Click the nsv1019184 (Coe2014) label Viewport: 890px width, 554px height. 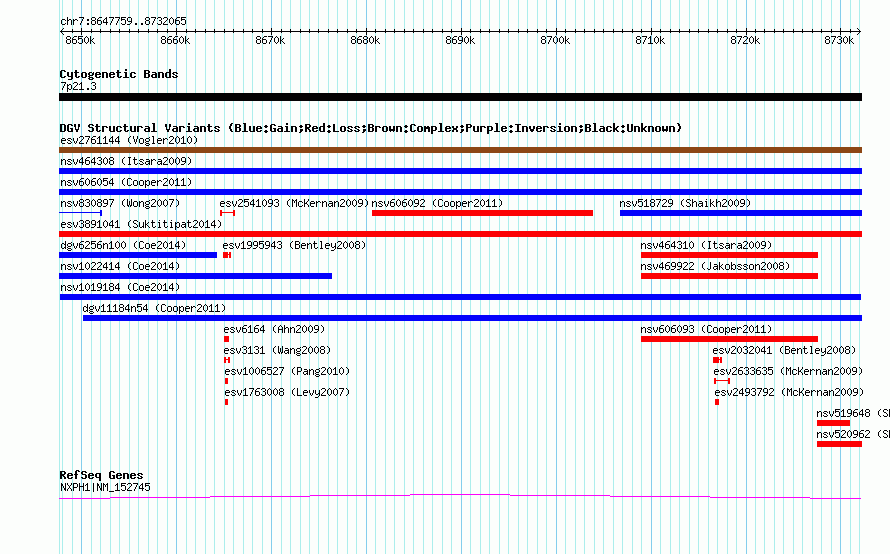[120, 287]
